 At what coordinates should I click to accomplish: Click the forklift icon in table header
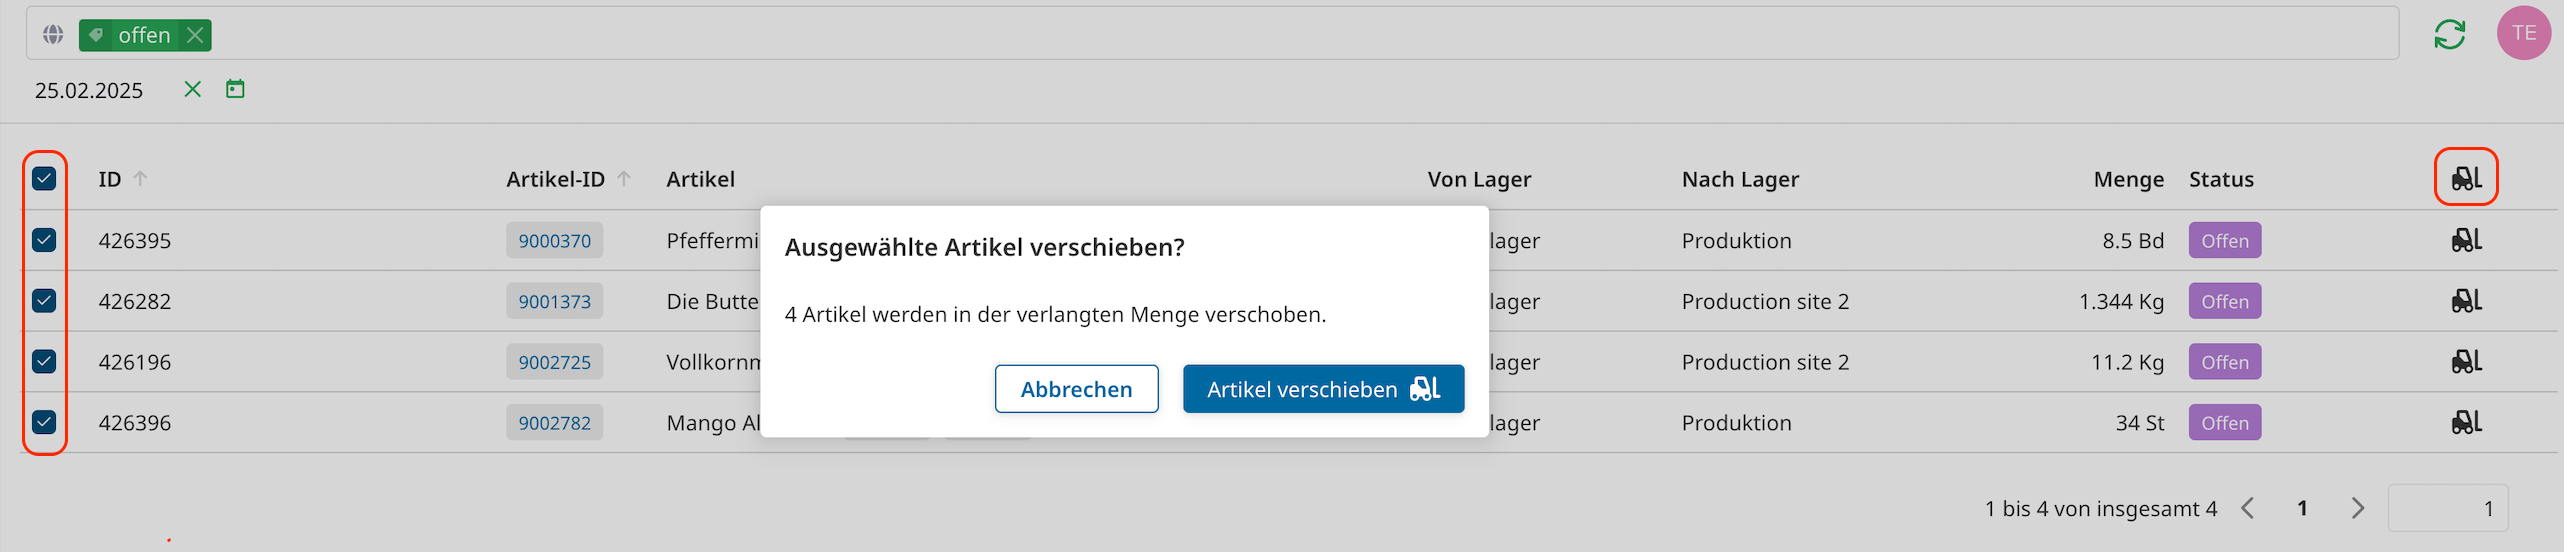(x=2466, y=178)
